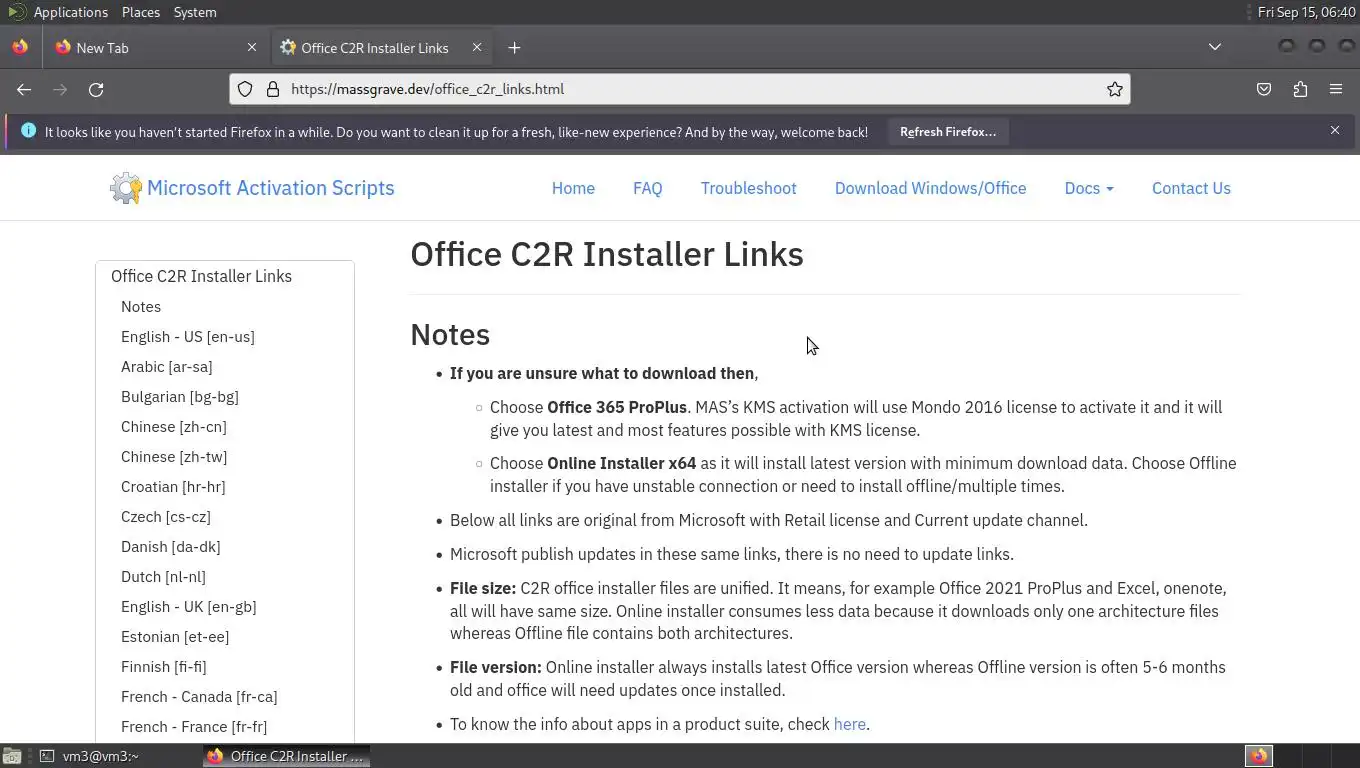Expand the Docs dropdown menu
Screen dimensions: 1360x768
click(x=1089, y=188)
